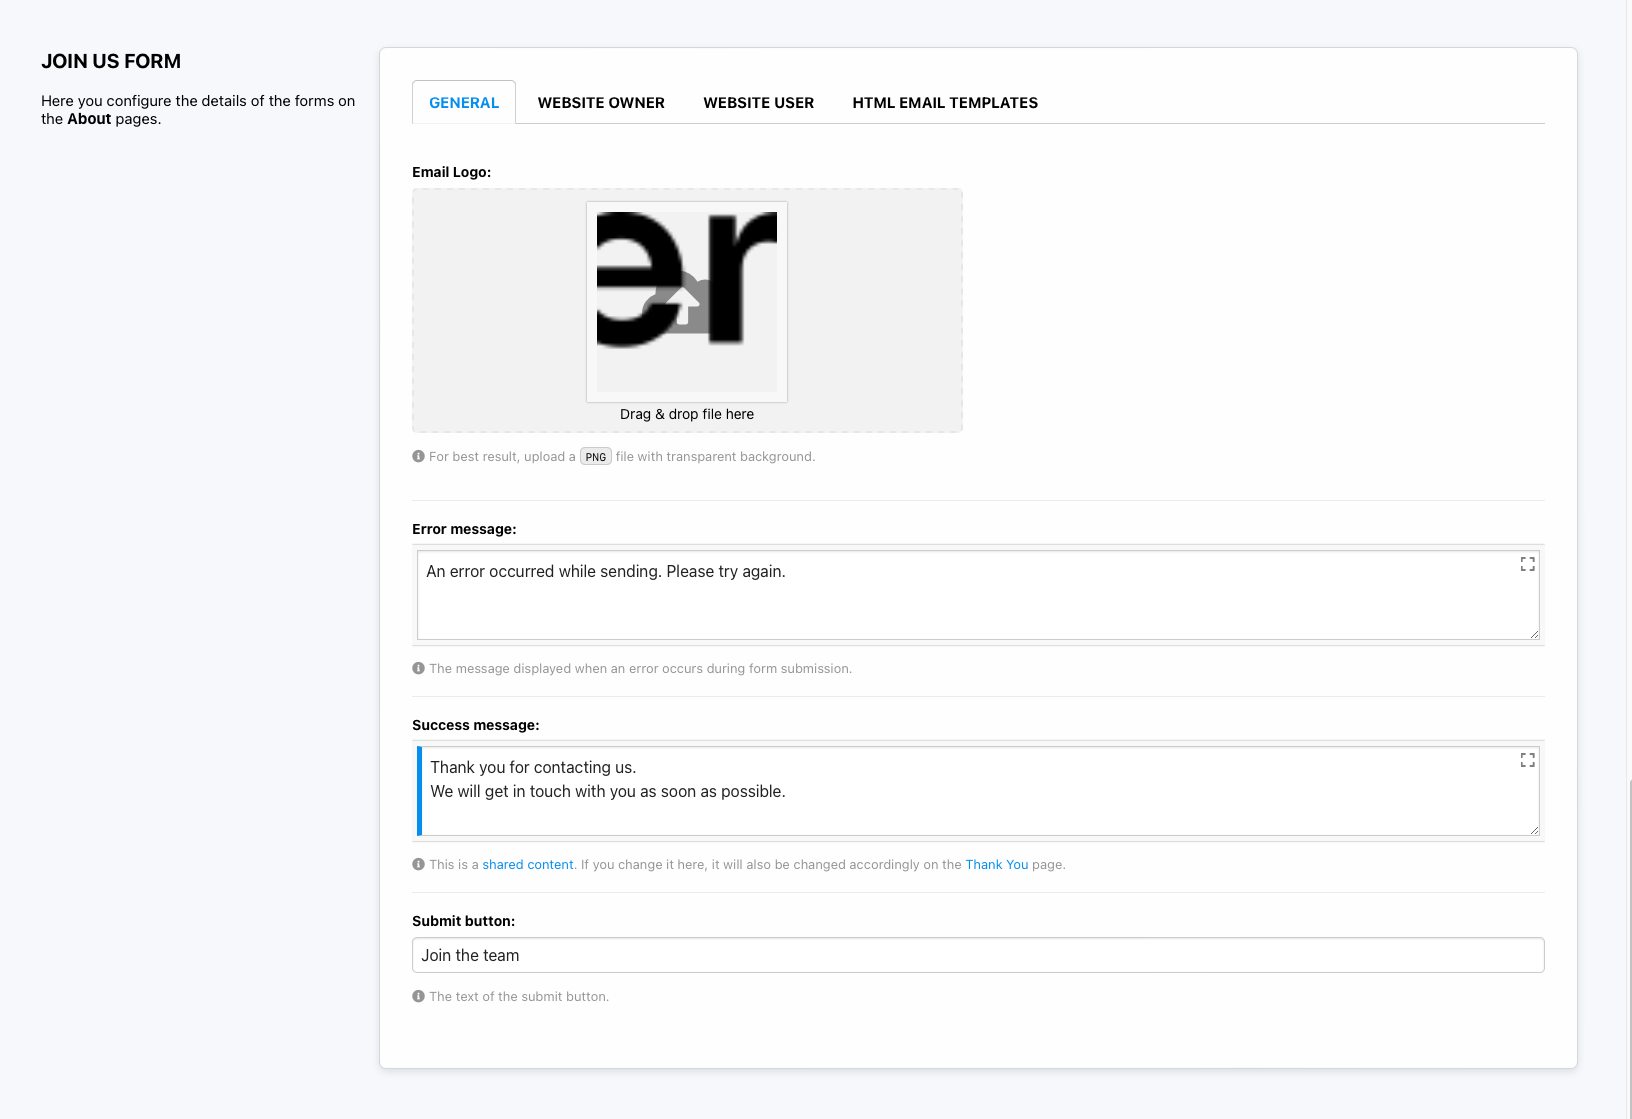Open the Website Owner tab
The height and width of the screenshot is (1119, 1632).
(601, 103)
